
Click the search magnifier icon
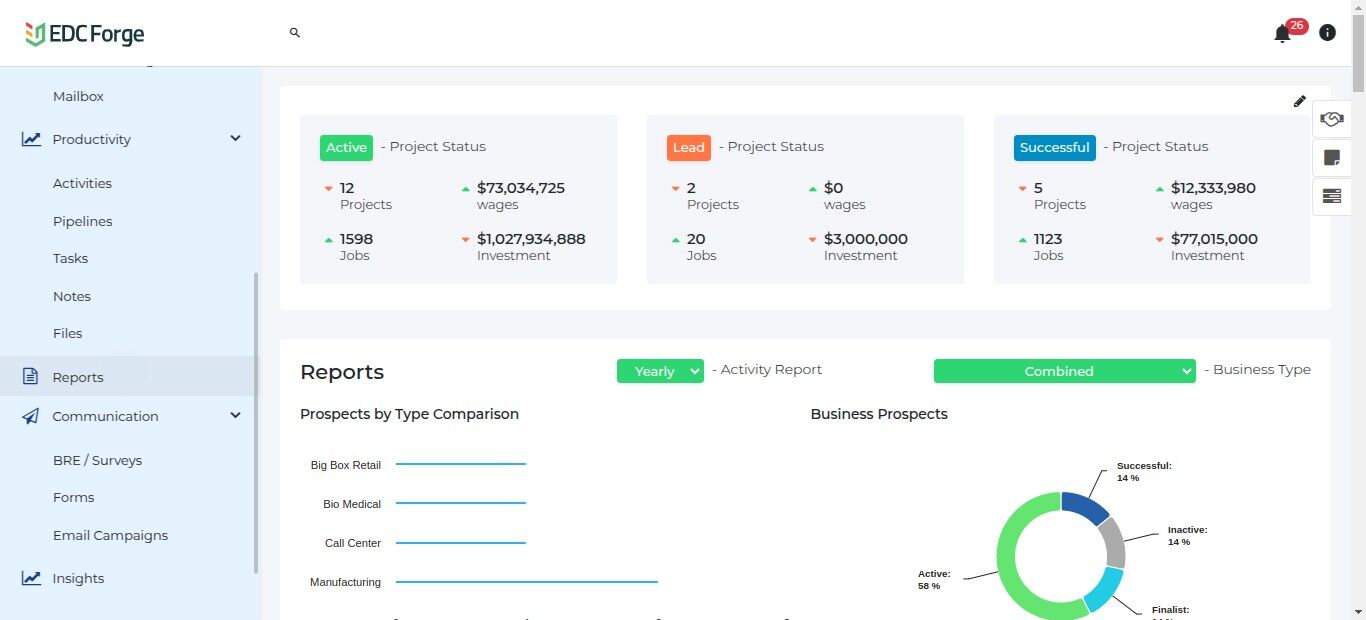tap(295, 33)
